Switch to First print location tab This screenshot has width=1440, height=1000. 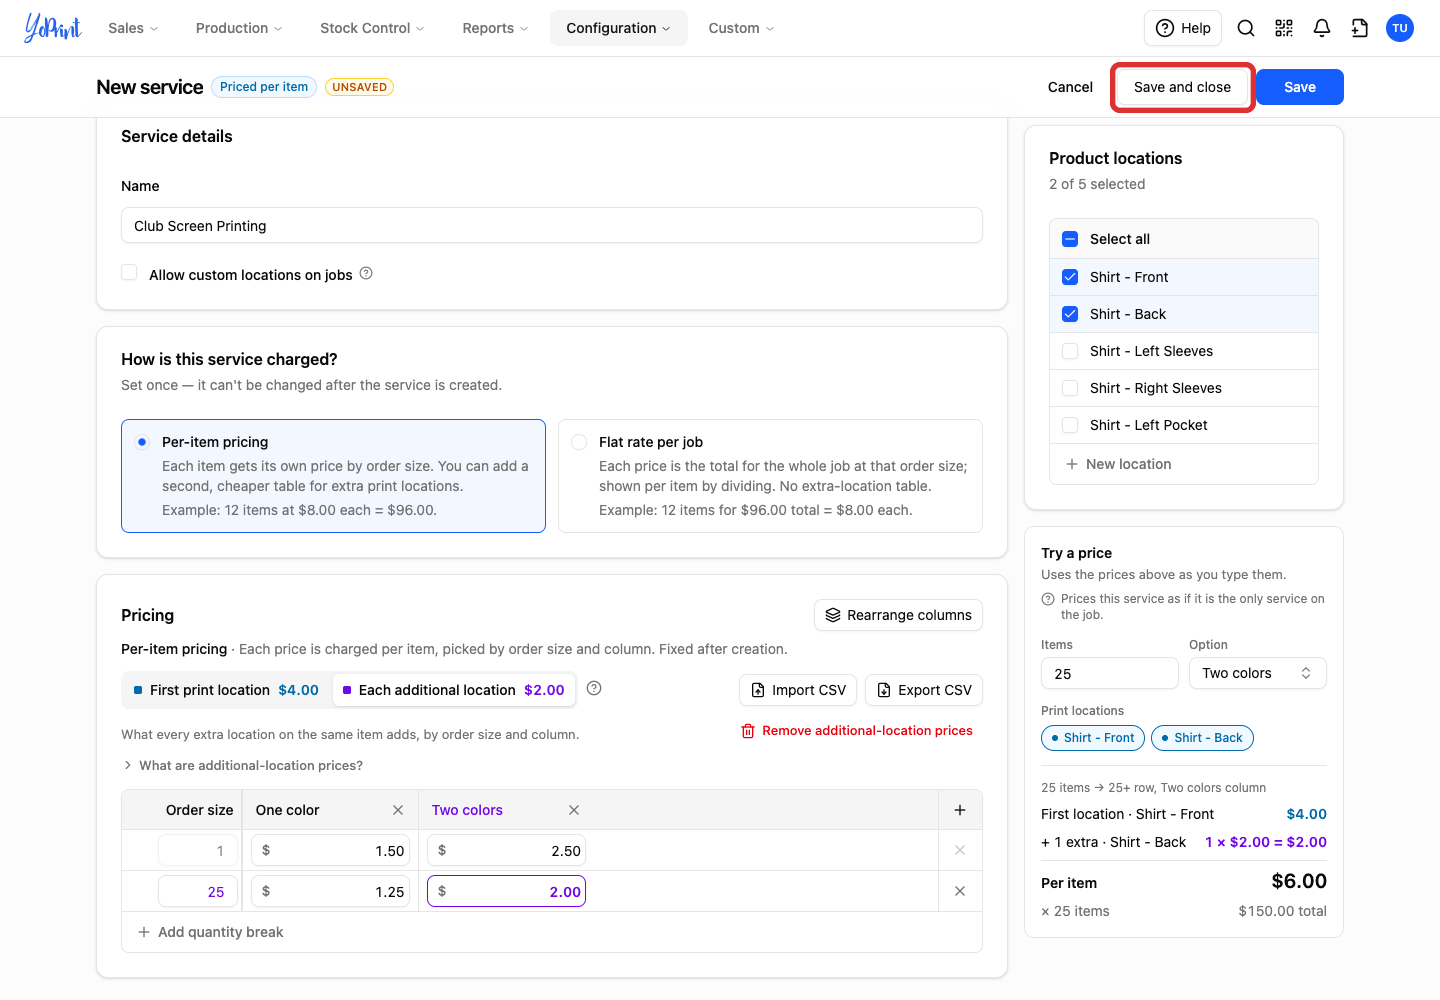226,690
